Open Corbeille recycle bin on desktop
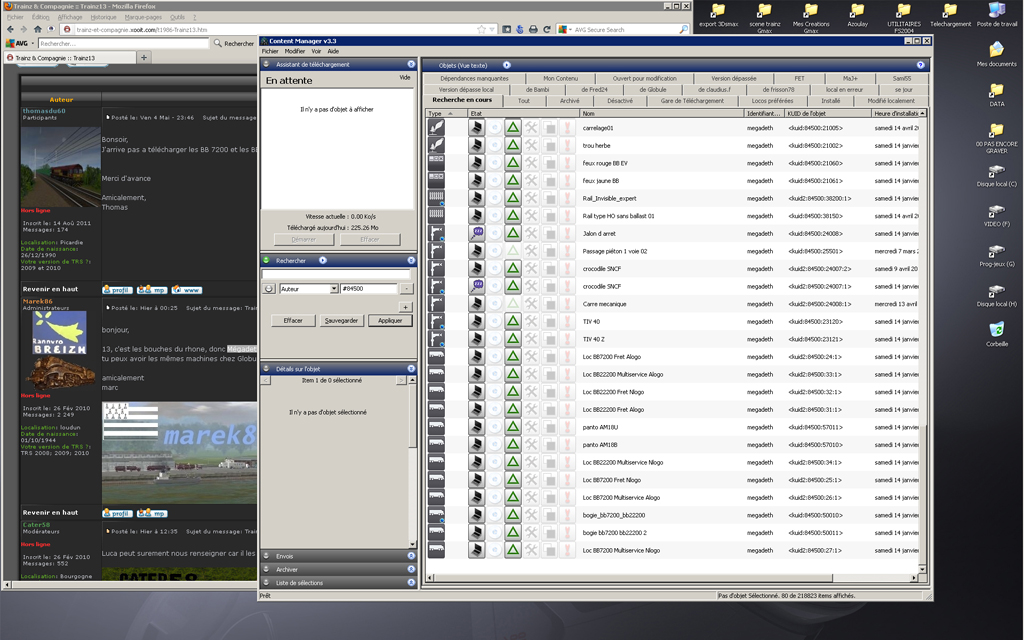This screenshot has height=640, width=1024. (x=997, y=333)
